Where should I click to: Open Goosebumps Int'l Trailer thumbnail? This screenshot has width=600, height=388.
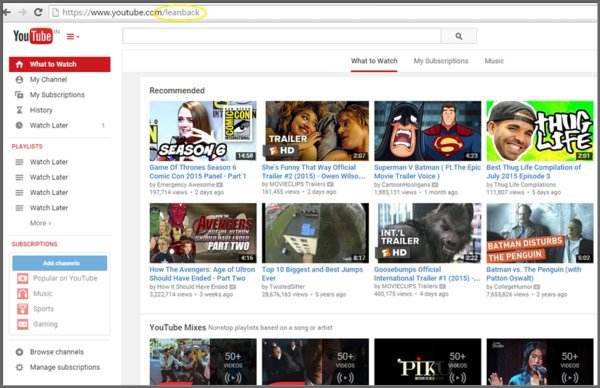427,233
